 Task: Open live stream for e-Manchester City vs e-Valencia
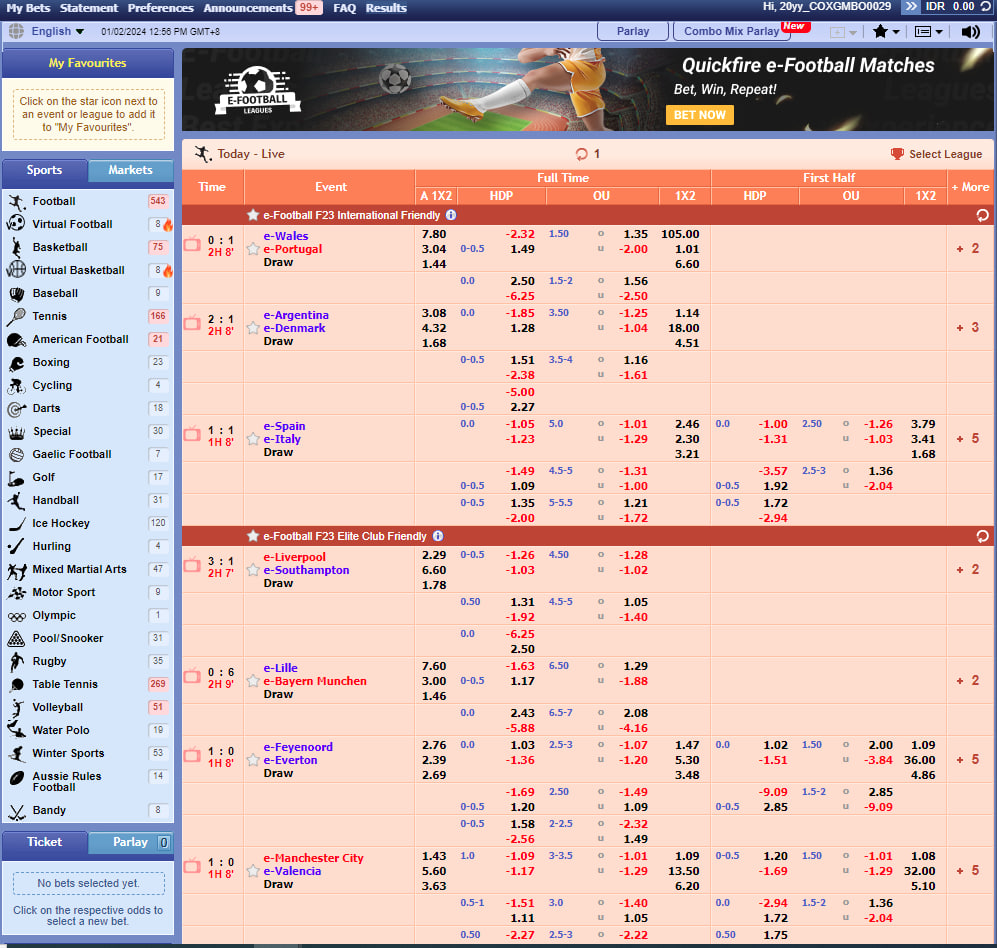(192, 866)
